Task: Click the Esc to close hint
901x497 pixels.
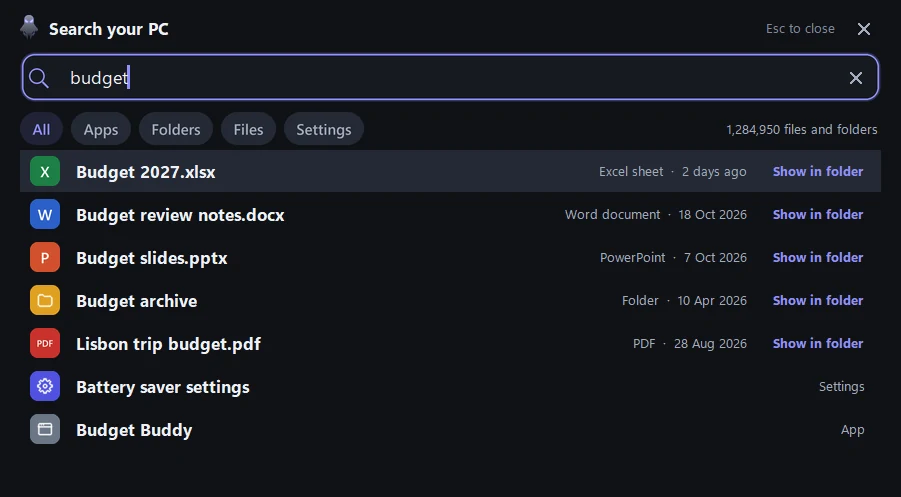Action: tap(800, 29)
